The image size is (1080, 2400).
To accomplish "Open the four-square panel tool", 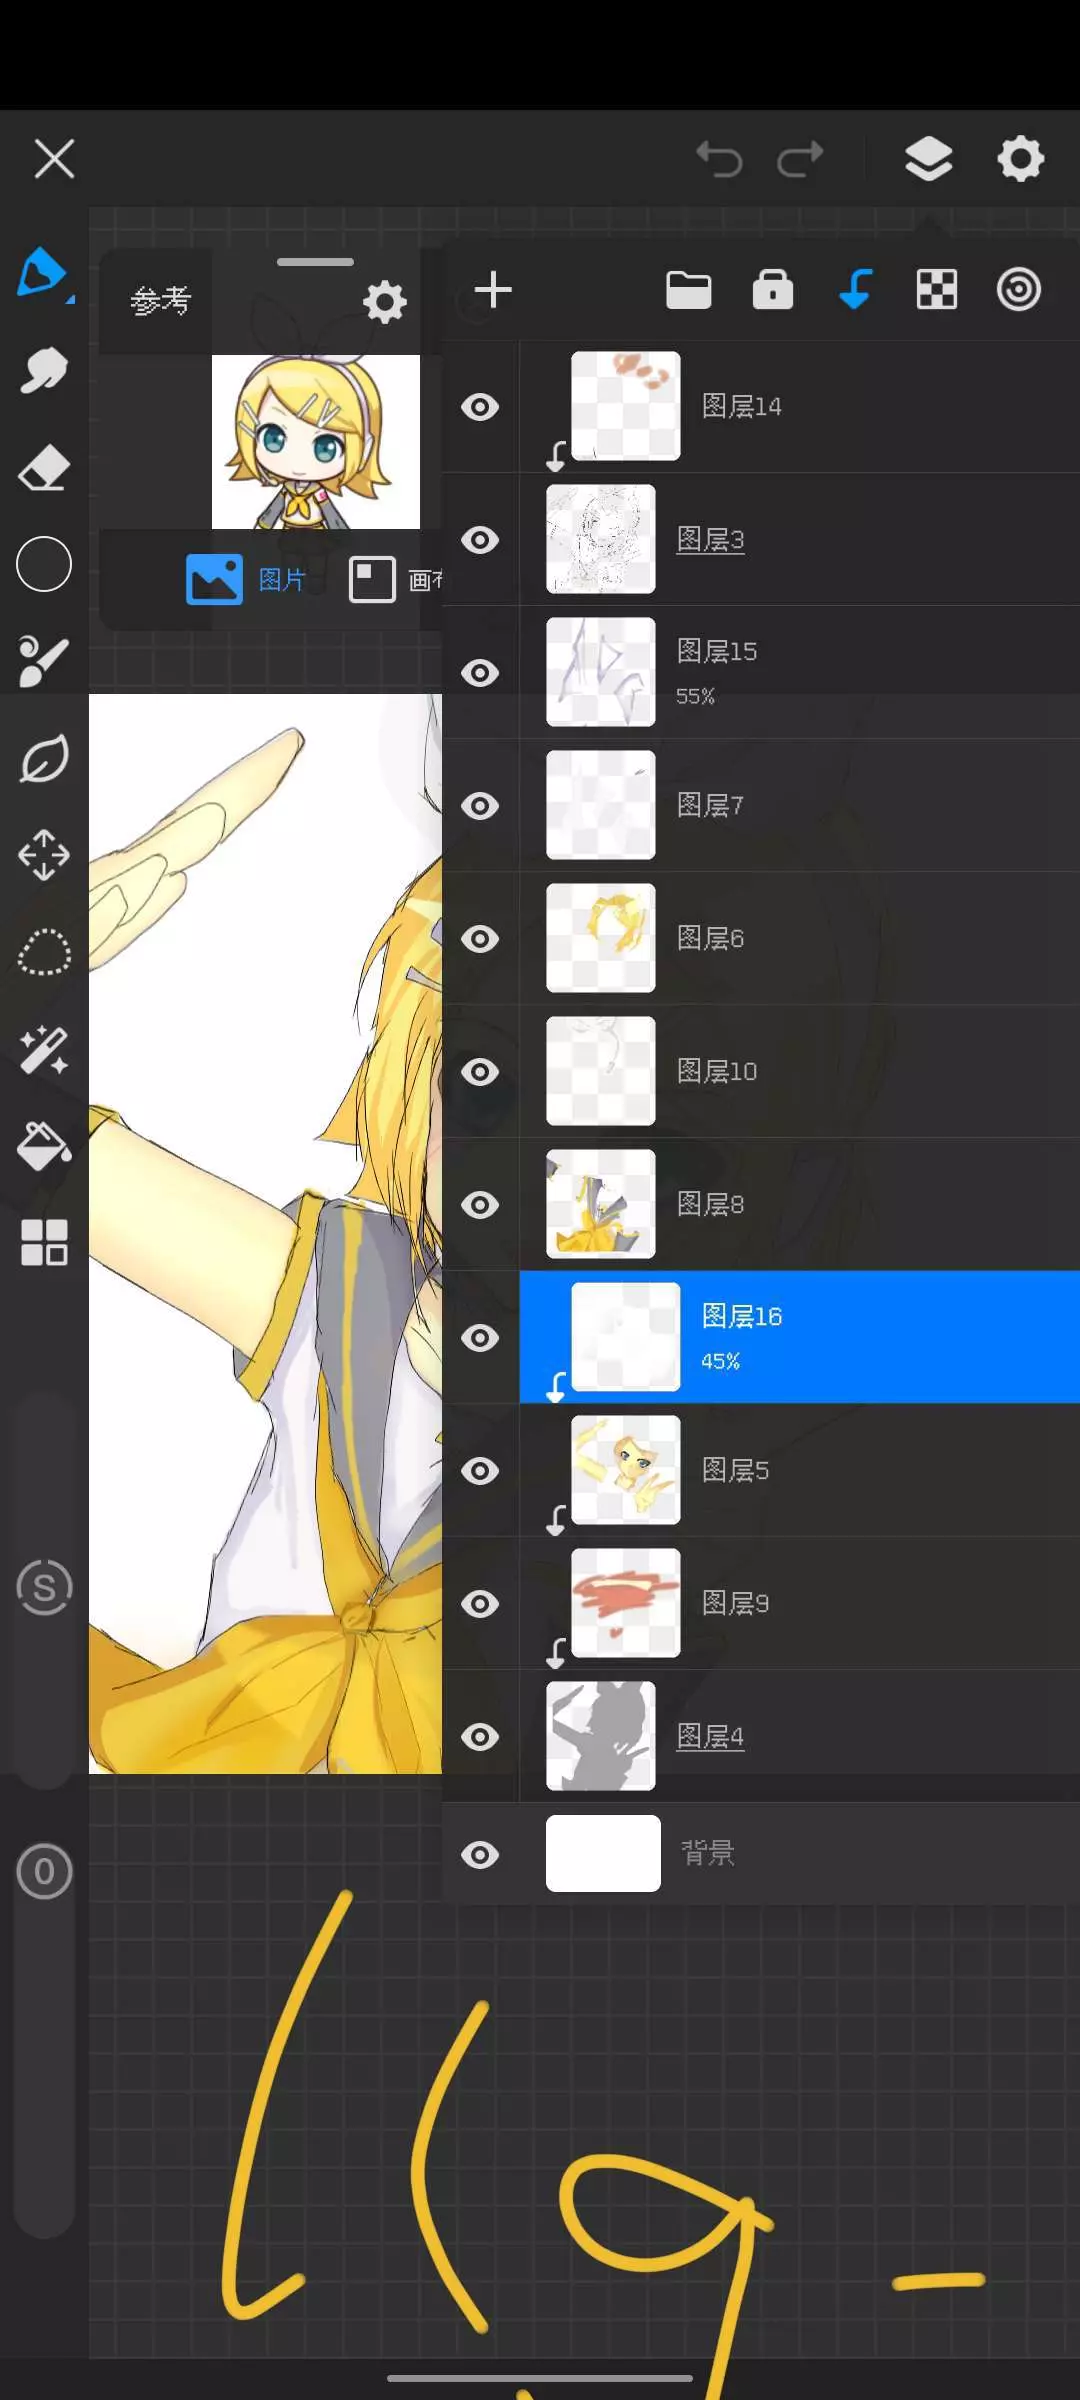I will pyautogui.click(x=44, y=1243).
